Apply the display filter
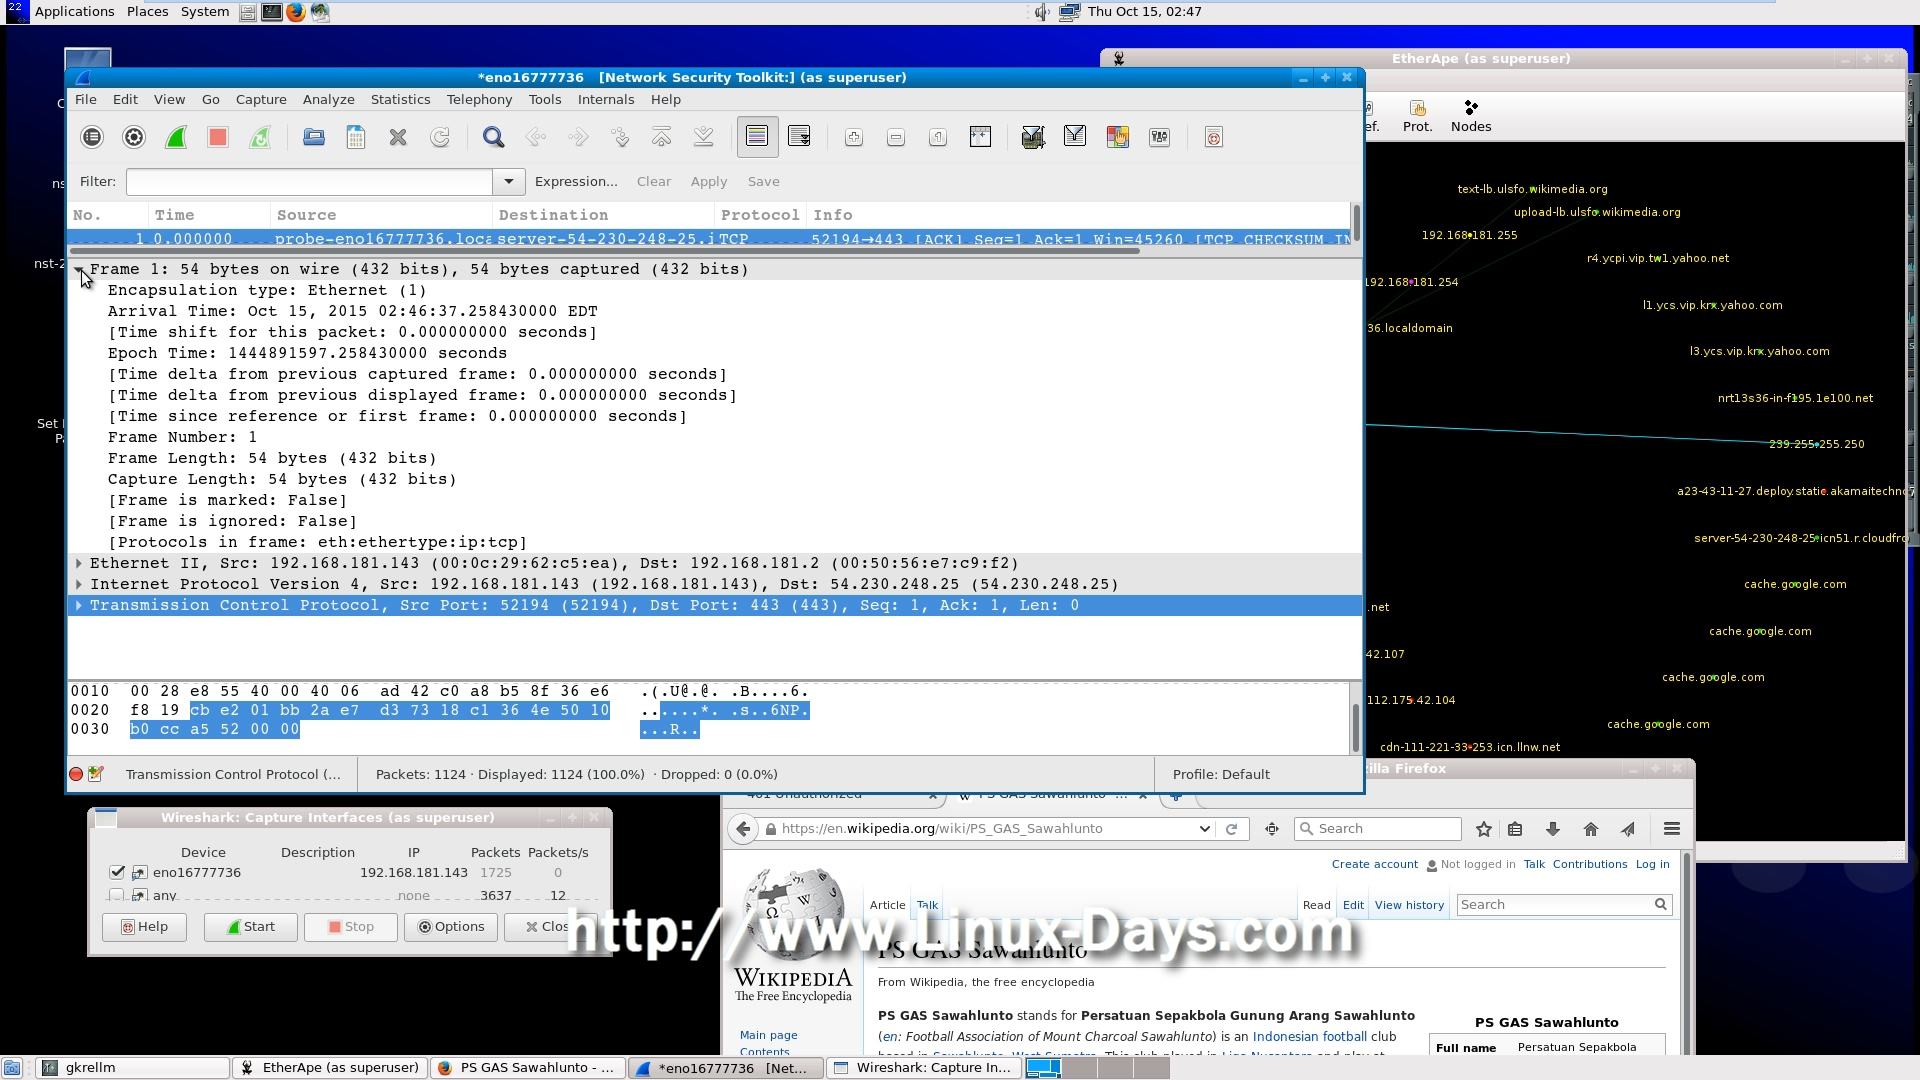The image size is (1920, 1080). pyautogui.click(x=709, y=181)
